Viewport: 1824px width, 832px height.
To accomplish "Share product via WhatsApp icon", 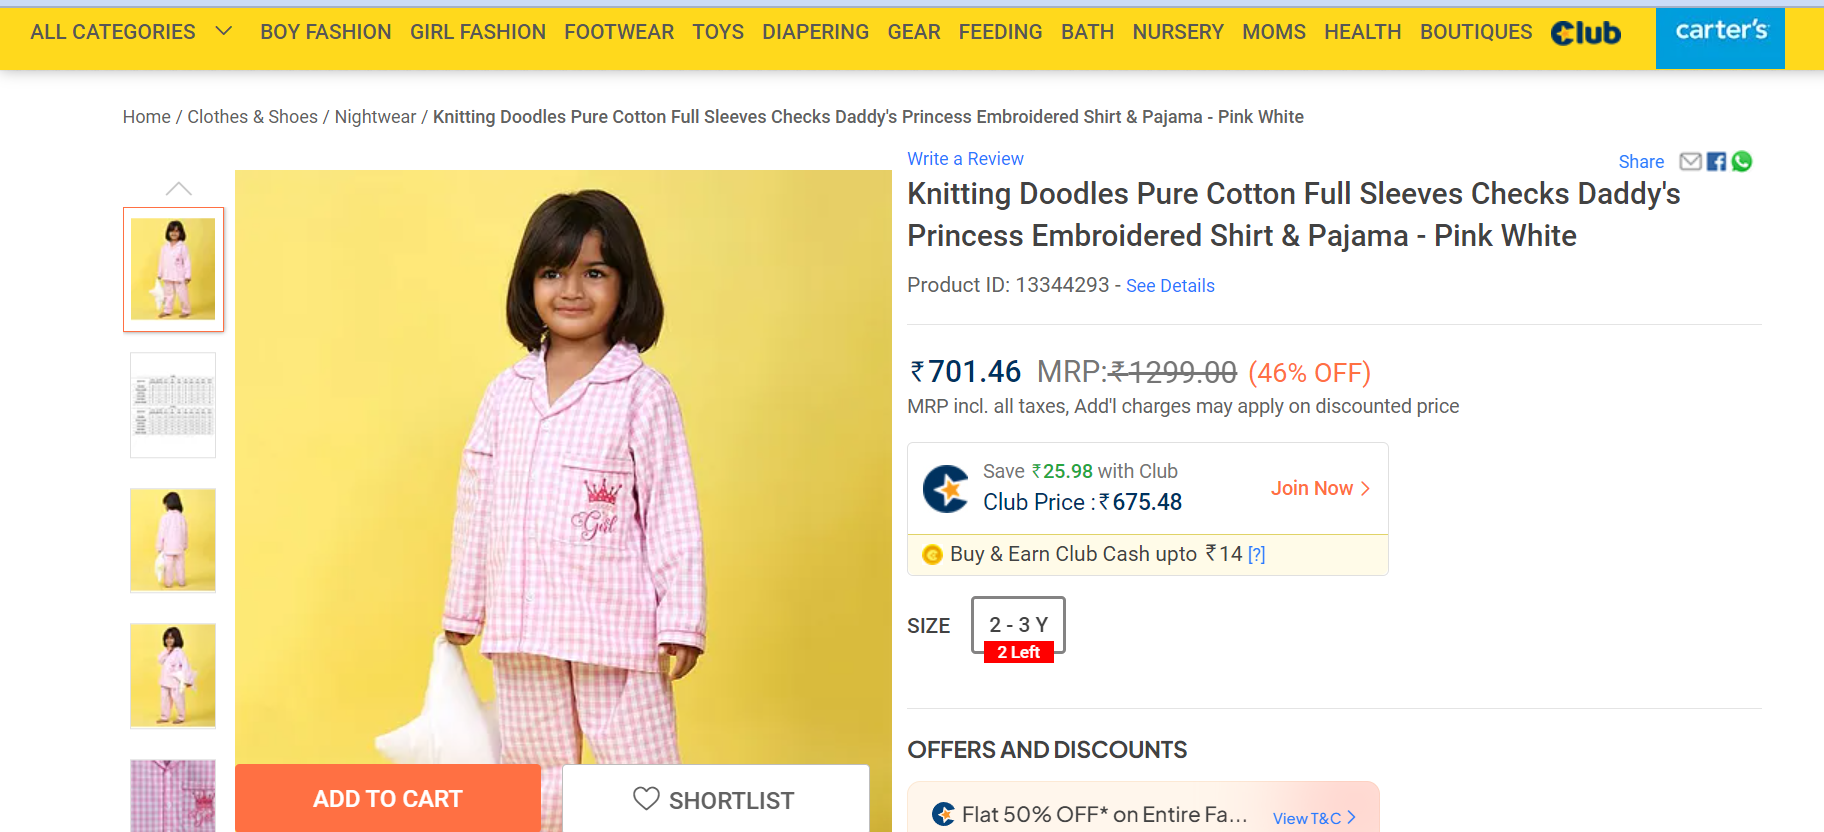I will coord(1742,162).
